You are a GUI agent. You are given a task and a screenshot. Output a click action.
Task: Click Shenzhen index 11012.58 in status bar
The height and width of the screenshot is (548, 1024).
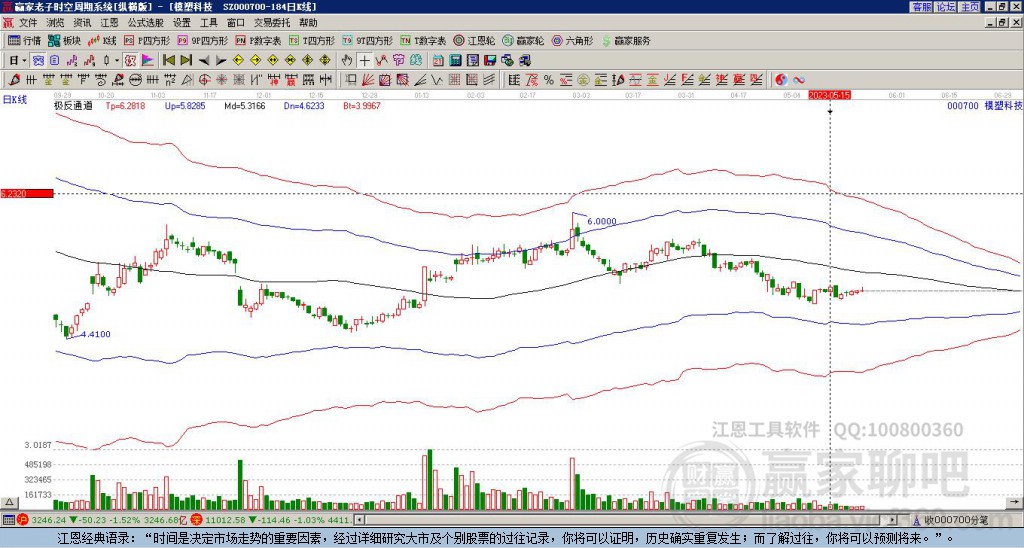coord(225,520)
